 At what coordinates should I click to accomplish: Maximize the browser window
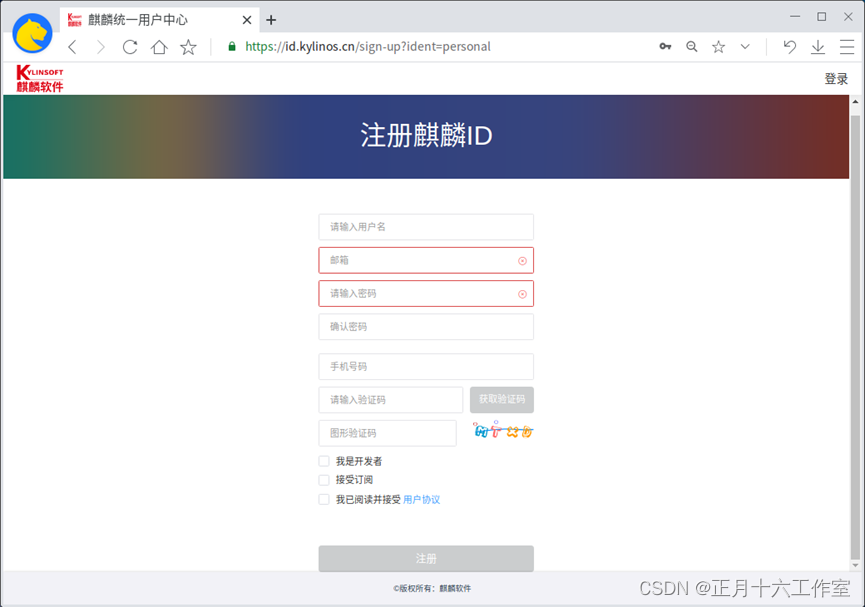pos(821,17)
